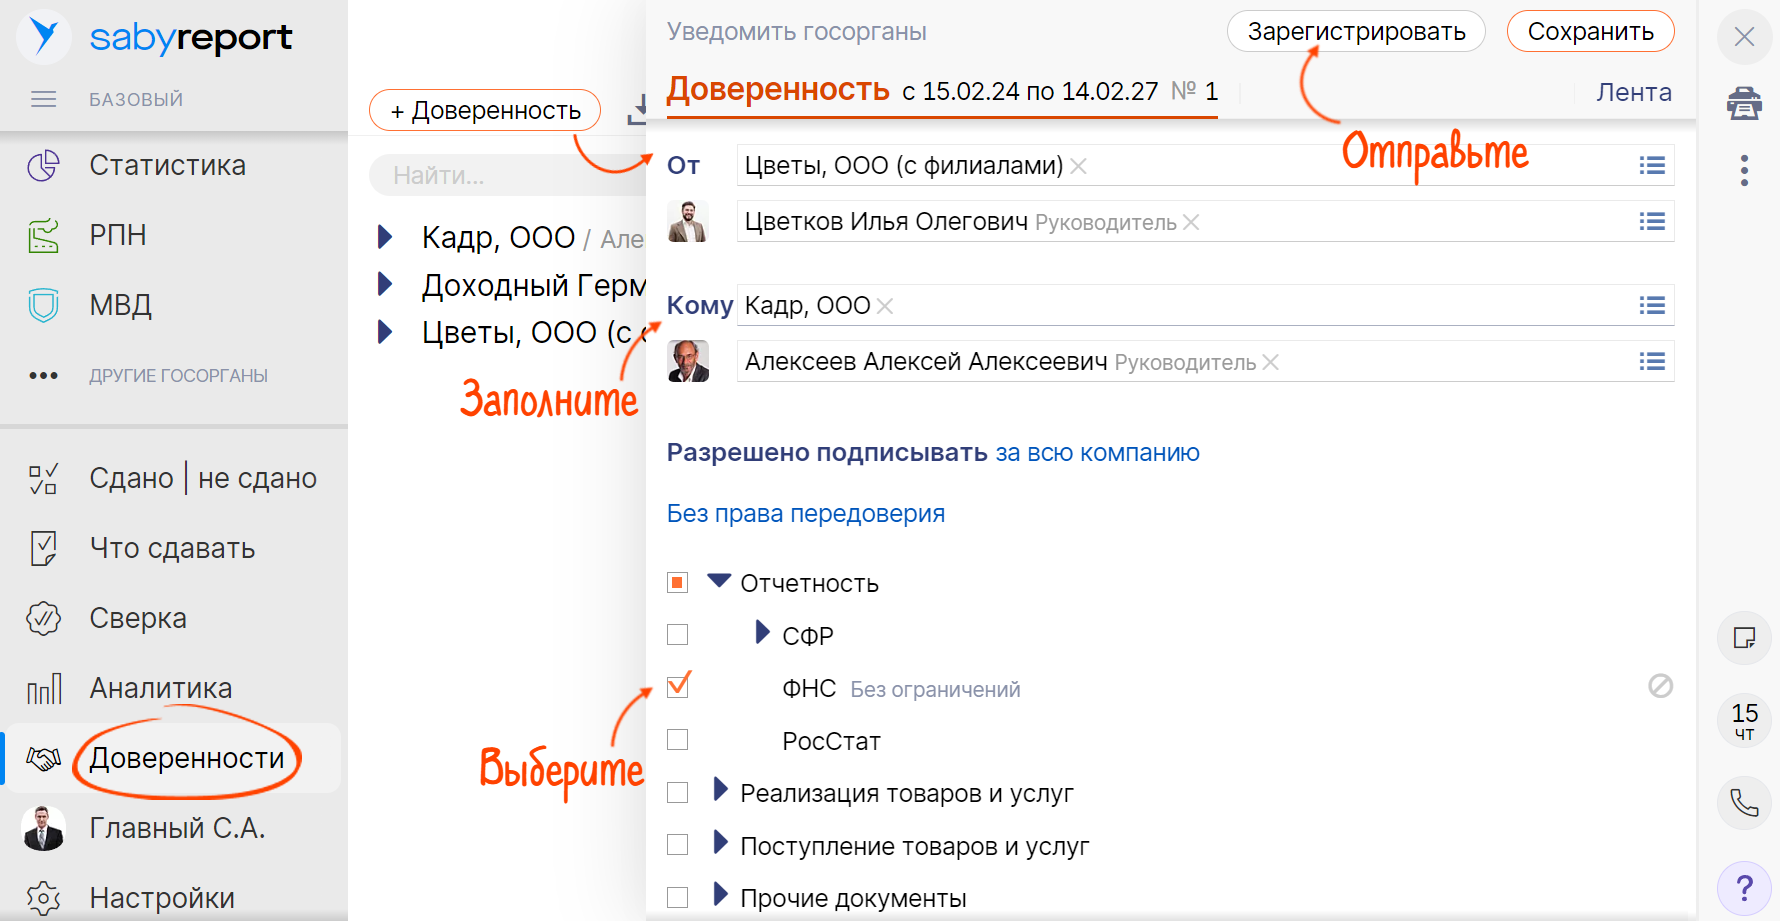Check the СФР checkbox
The image size is (1780, 921).
coord(678,635)
